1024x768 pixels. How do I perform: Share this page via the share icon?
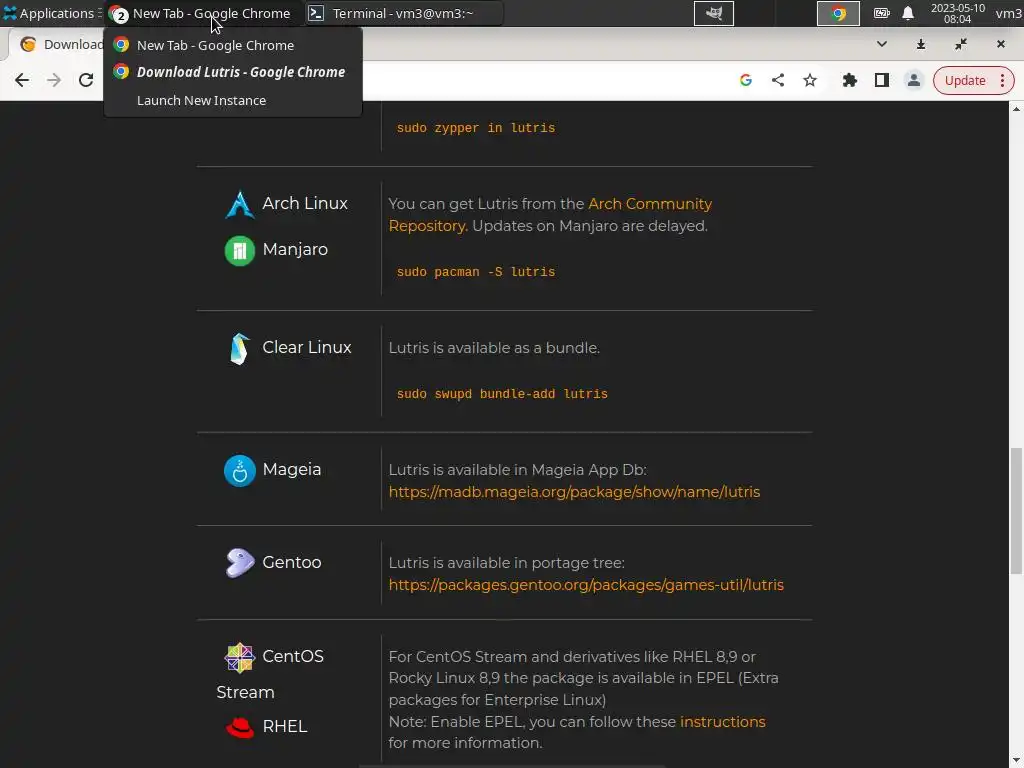click(778, 80)
